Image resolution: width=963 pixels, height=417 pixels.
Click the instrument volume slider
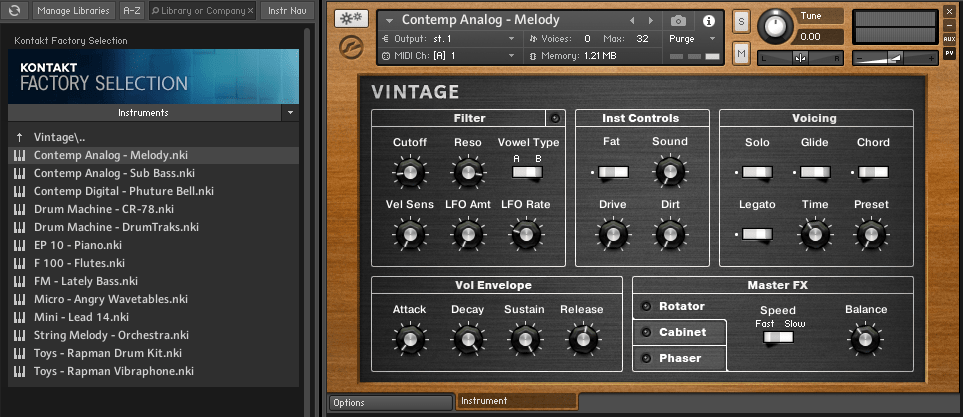[895, 58]
